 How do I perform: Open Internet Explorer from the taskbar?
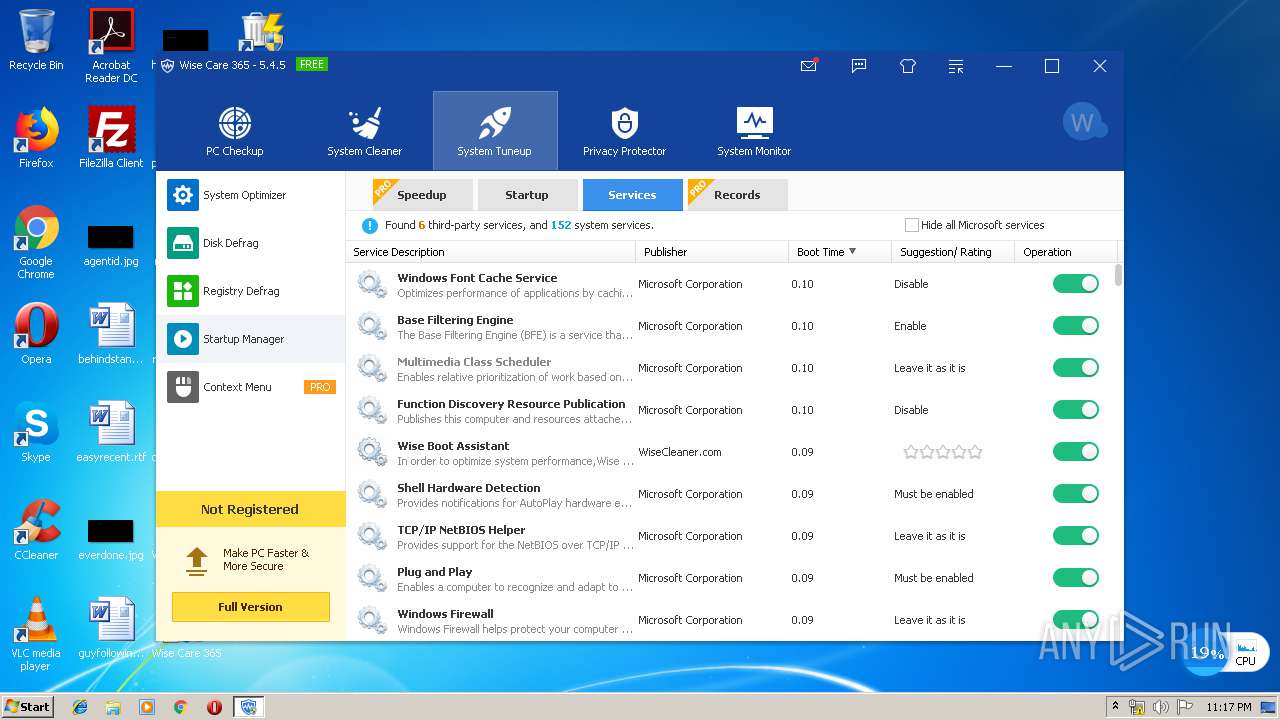[x=80, y=707]
